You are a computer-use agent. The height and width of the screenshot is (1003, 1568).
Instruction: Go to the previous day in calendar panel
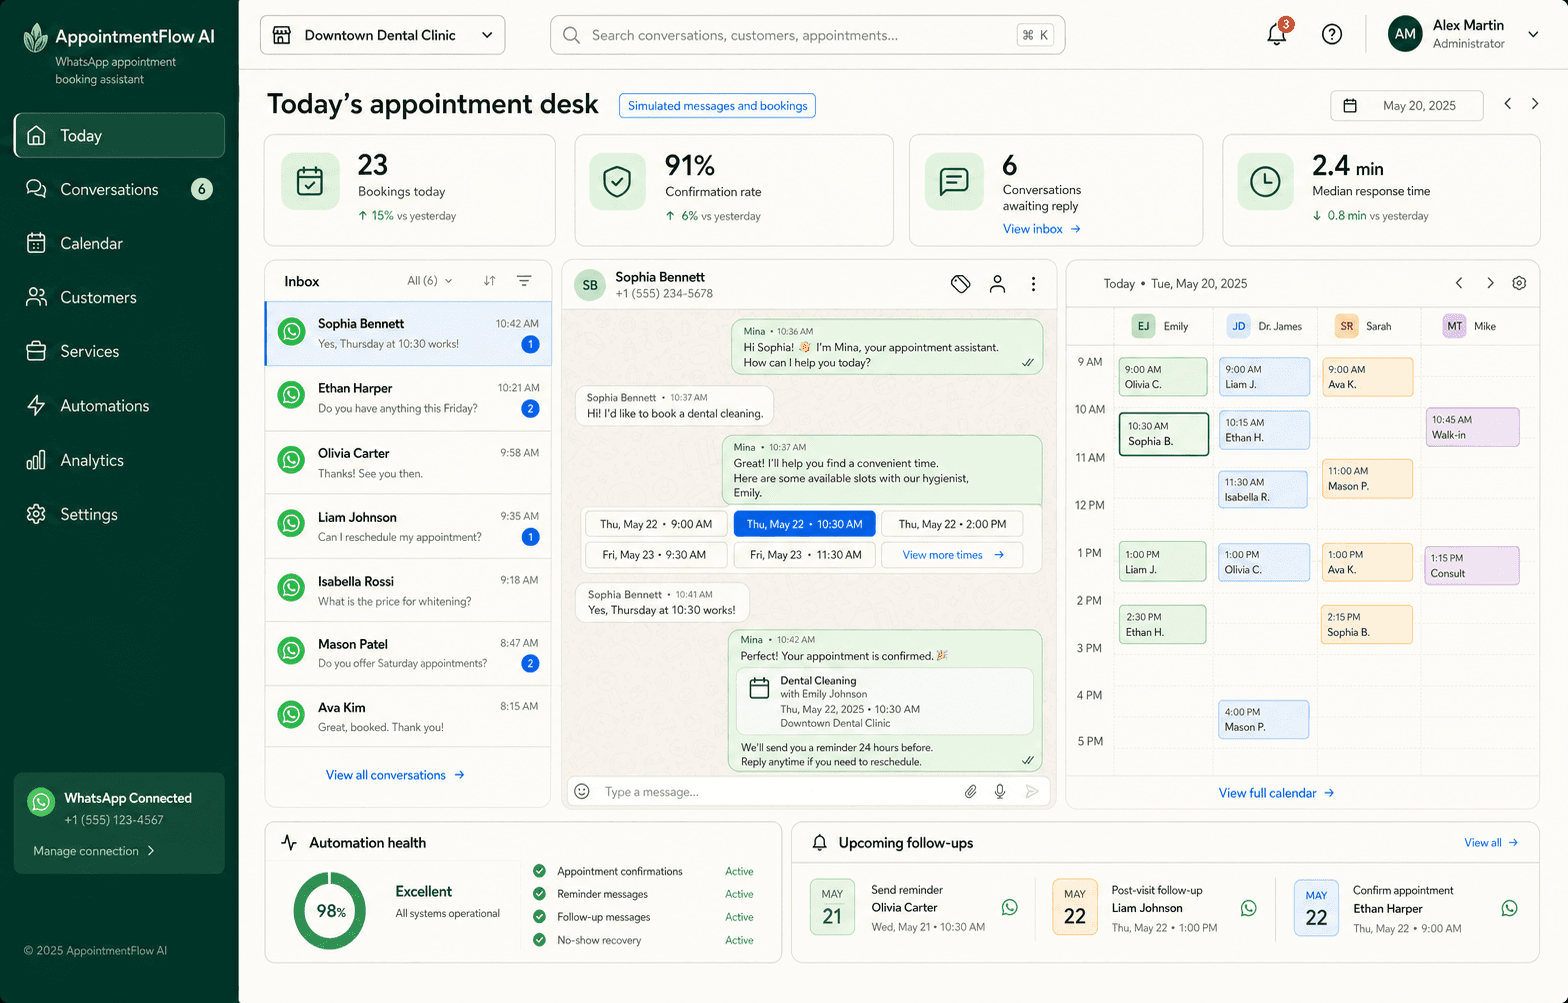tap(1459, 283)
